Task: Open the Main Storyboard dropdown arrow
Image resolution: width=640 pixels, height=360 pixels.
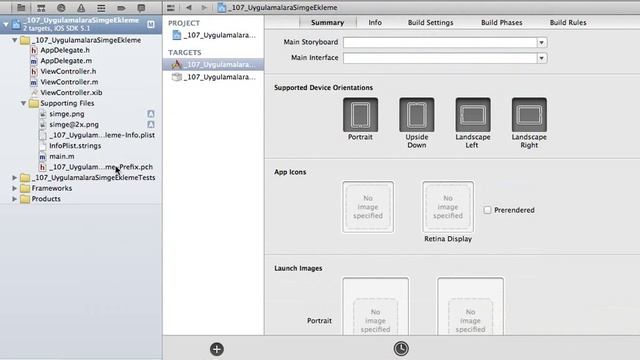Action: [x=542, y=42]
